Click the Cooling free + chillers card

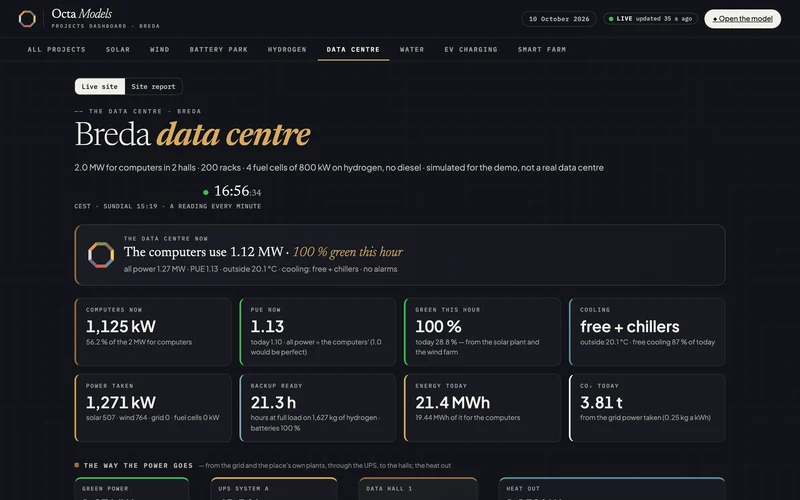tap(647, 332)
